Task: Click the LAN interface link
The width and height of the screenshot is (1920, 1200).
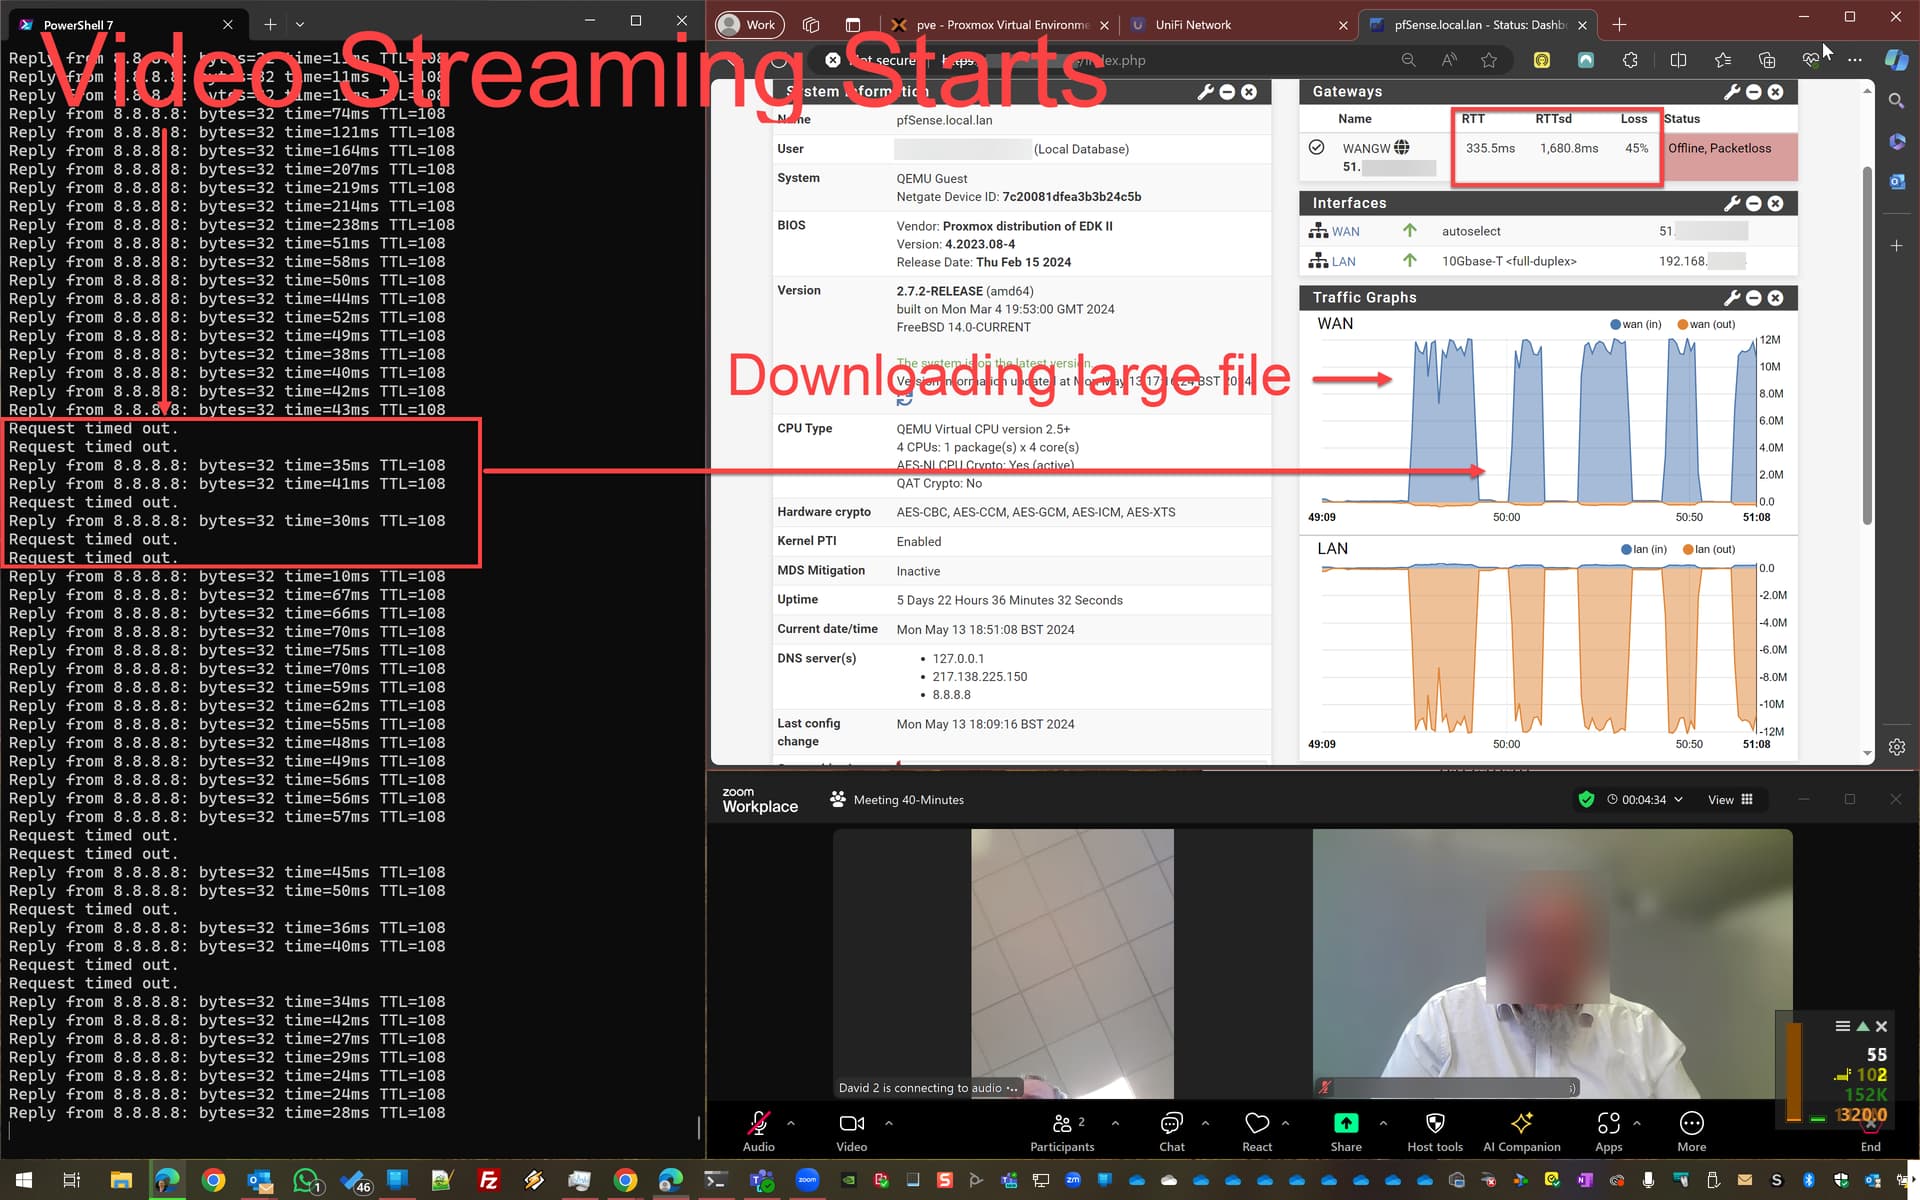Action: (x=1343, y=262)
